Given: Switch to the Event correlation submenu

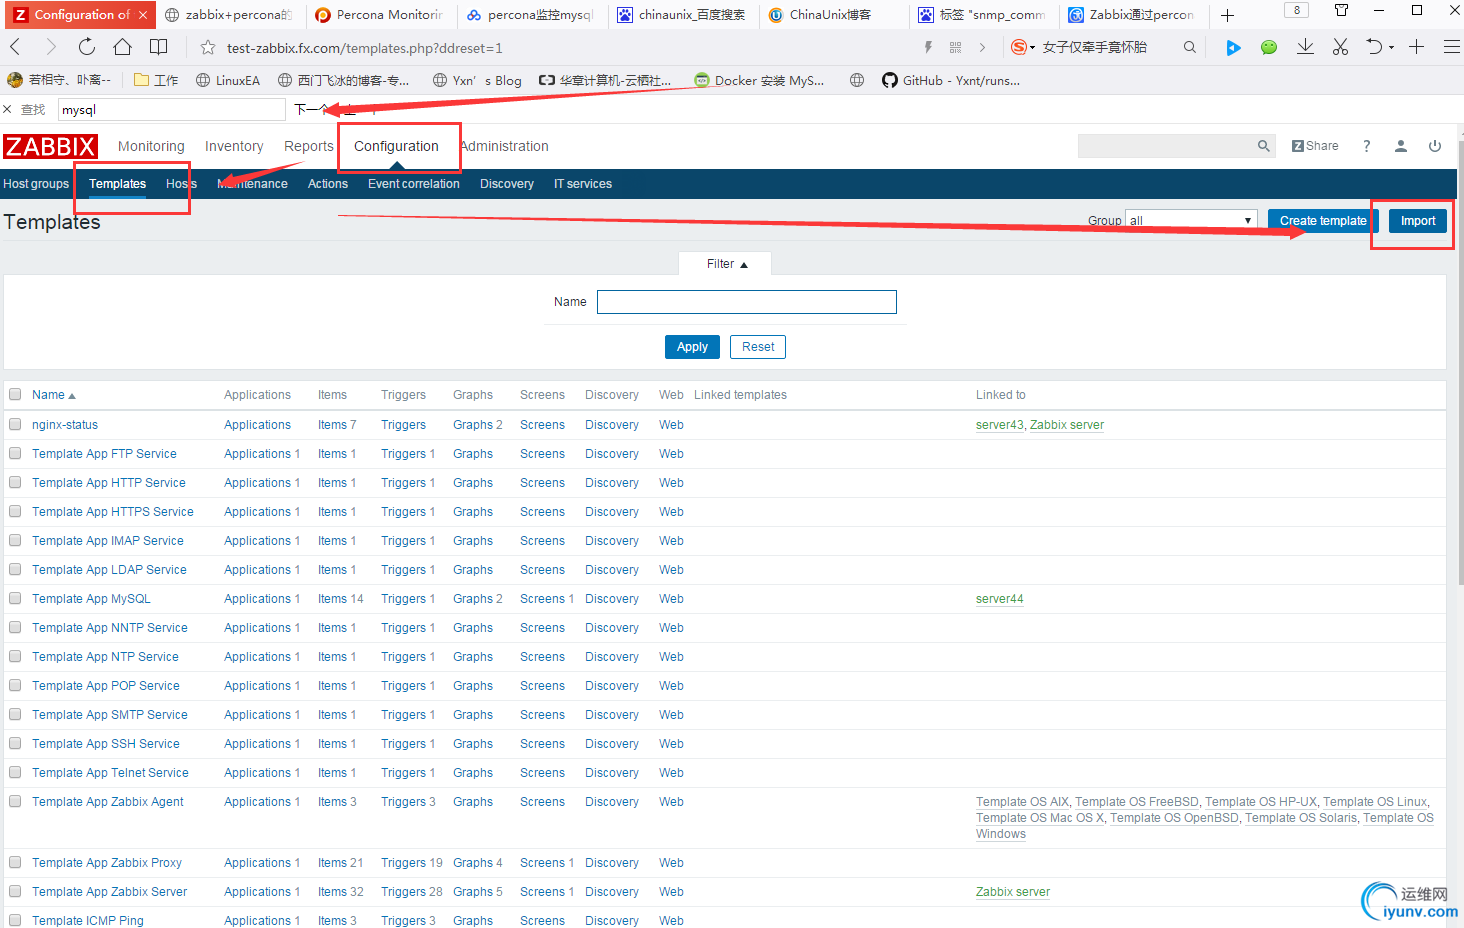Looking at the screenshot, I should pyautogui.click(x=414, y=184).
